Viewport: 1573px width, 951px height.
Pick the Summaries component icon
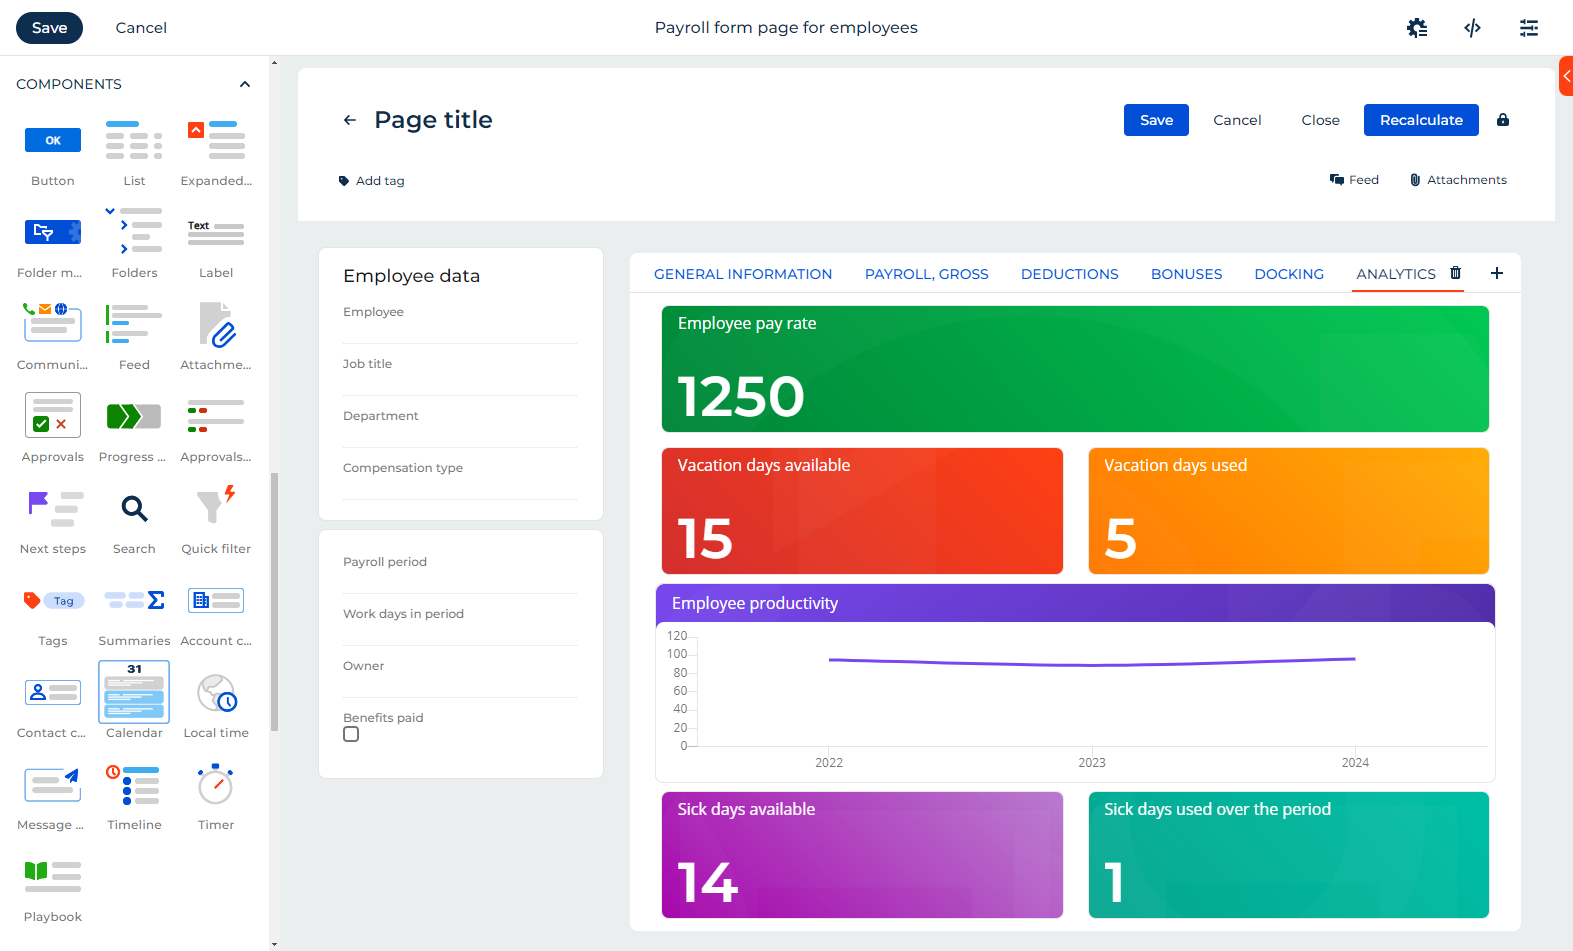point(134,600)
